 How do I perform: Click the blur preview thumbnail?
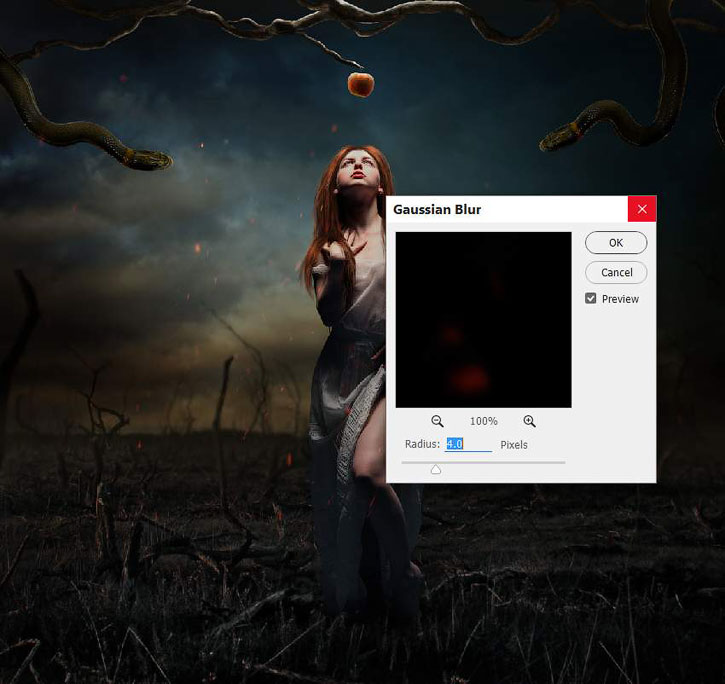point(483,320)
